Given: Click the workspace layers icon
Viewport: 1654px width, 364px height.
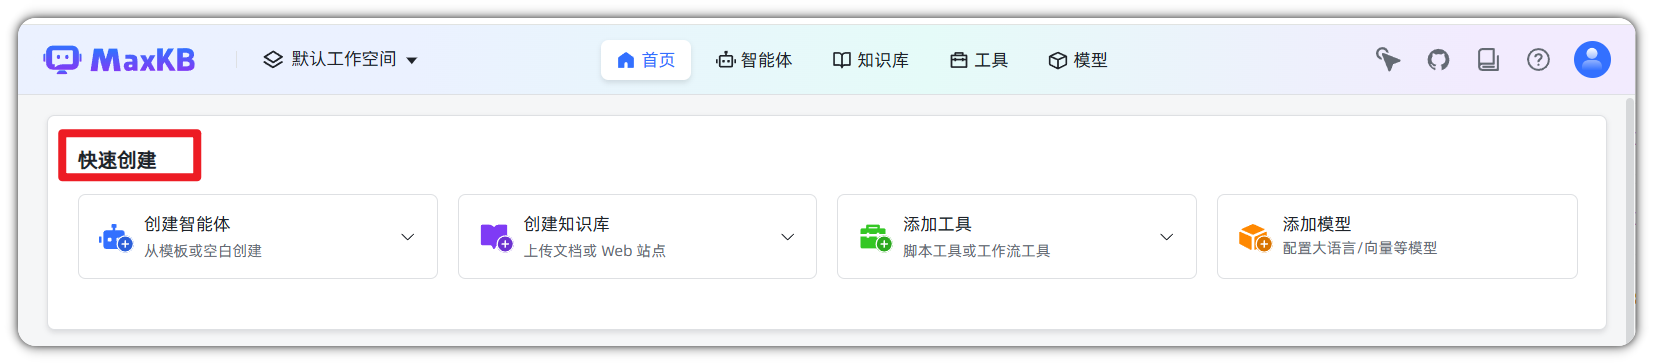Looking at the screenshot, I should click(x=273, y=60).
